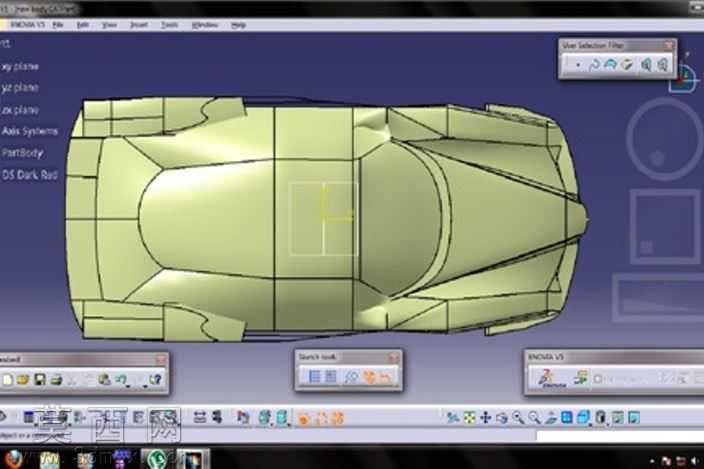Open the ENOVIA V5 menu
The width and height of the screenshot is (704, 469).
click(27, 25)
